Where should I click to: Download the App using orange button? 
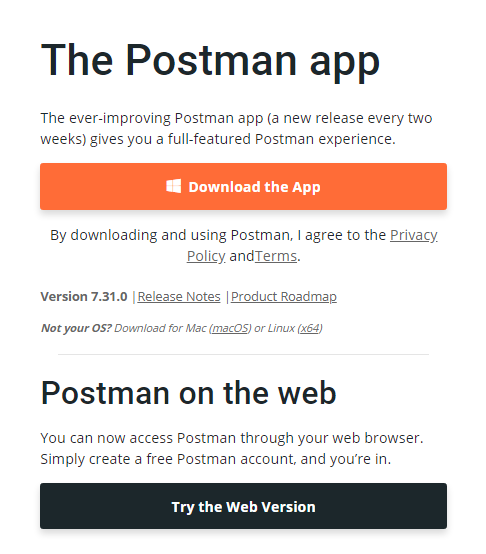(243, 187)
